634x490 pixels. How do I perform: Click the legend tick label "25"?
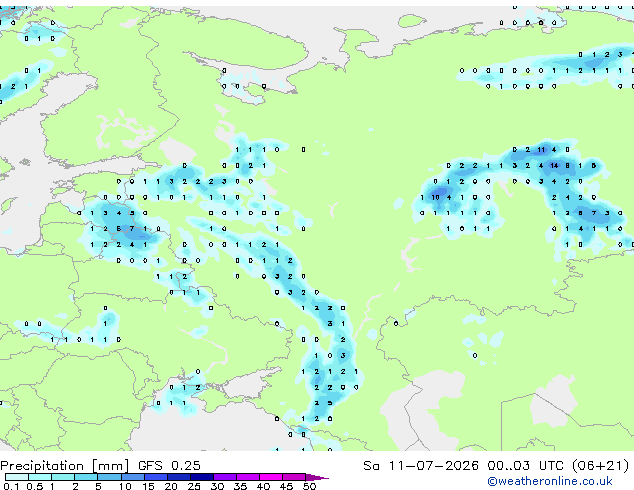point(194,486)
